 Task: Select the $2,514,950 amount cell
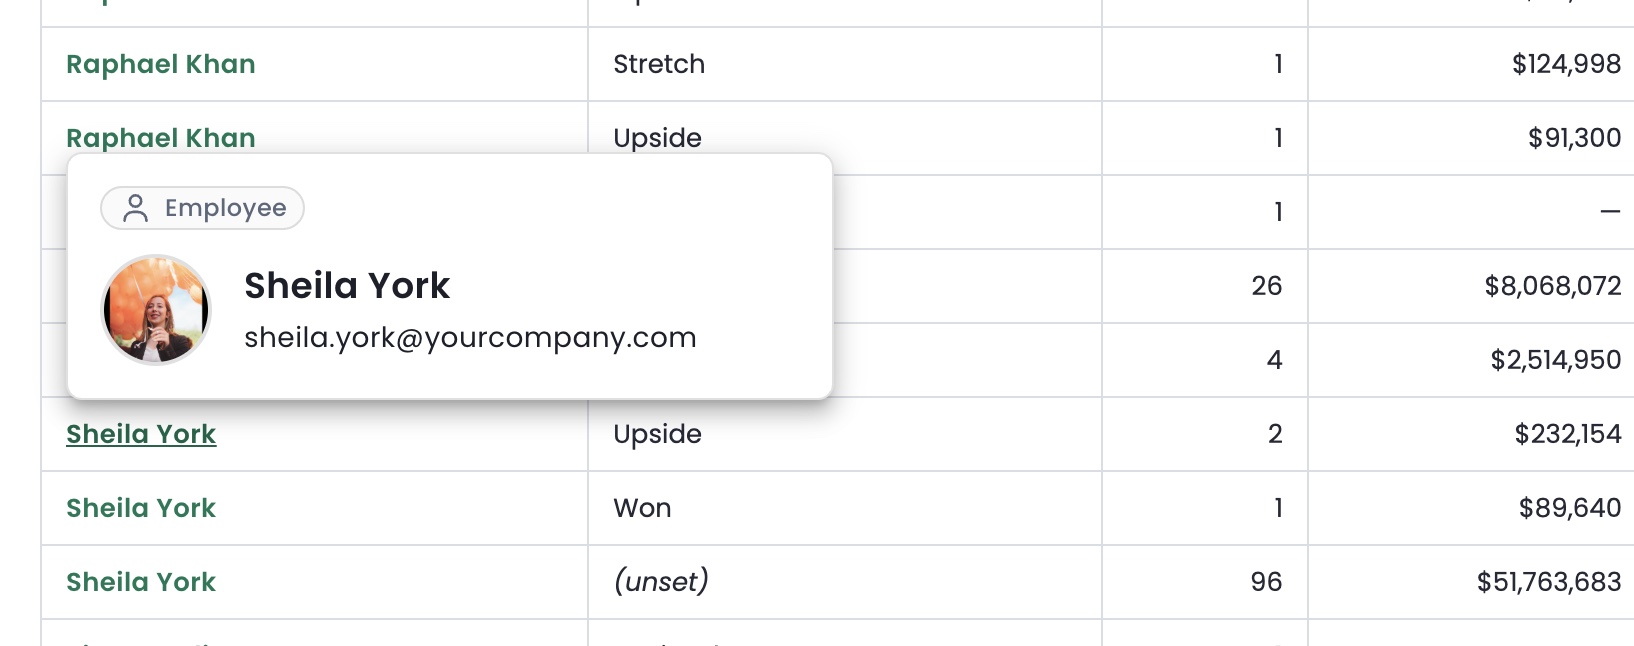[1471, 360]
